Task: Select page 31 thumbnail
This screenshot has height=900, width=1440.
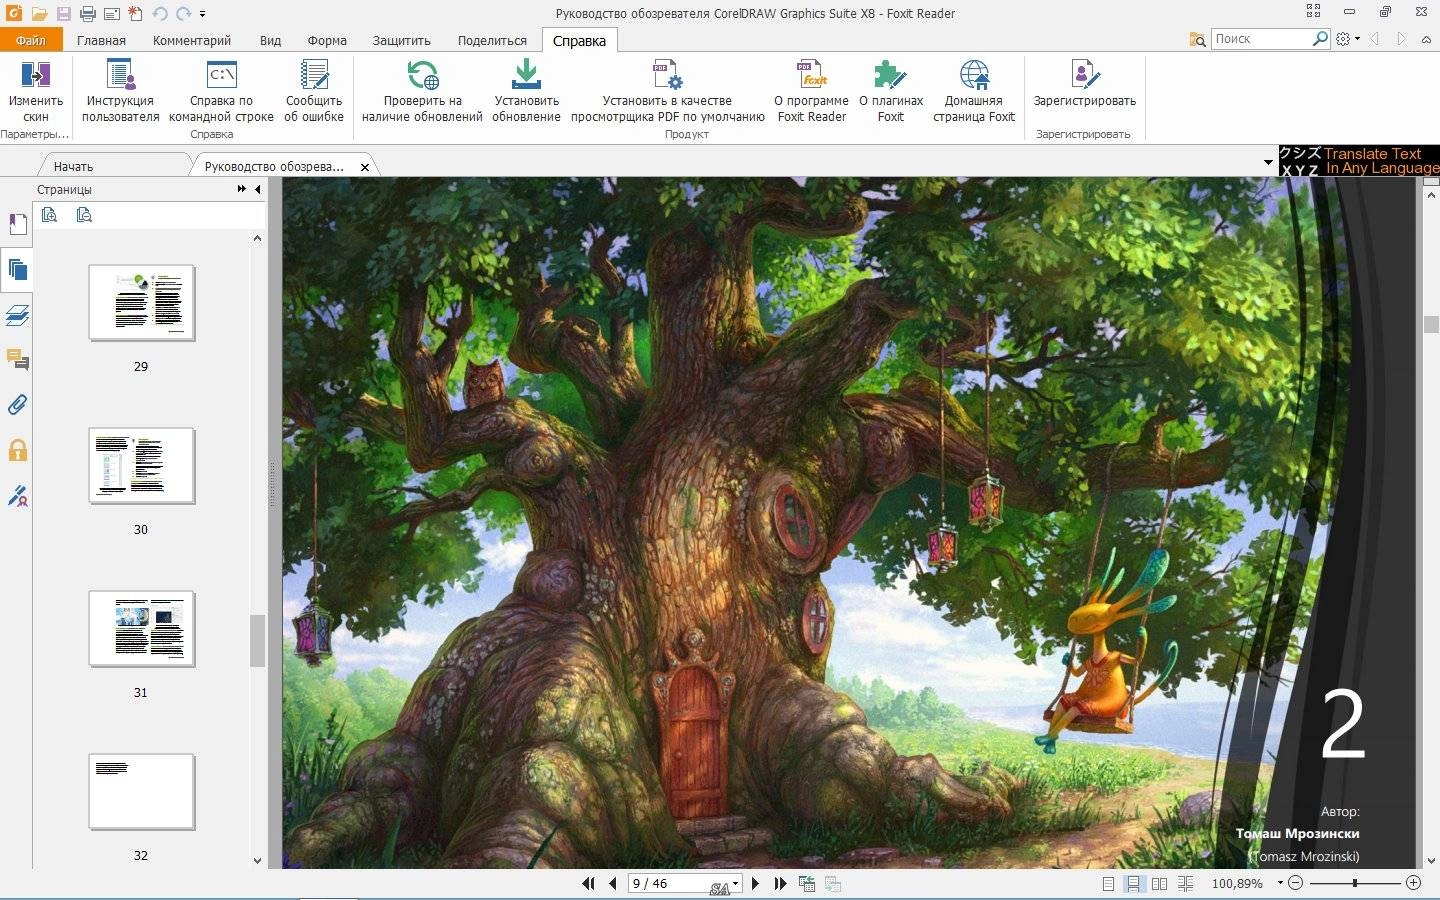Action: [142, 629]
